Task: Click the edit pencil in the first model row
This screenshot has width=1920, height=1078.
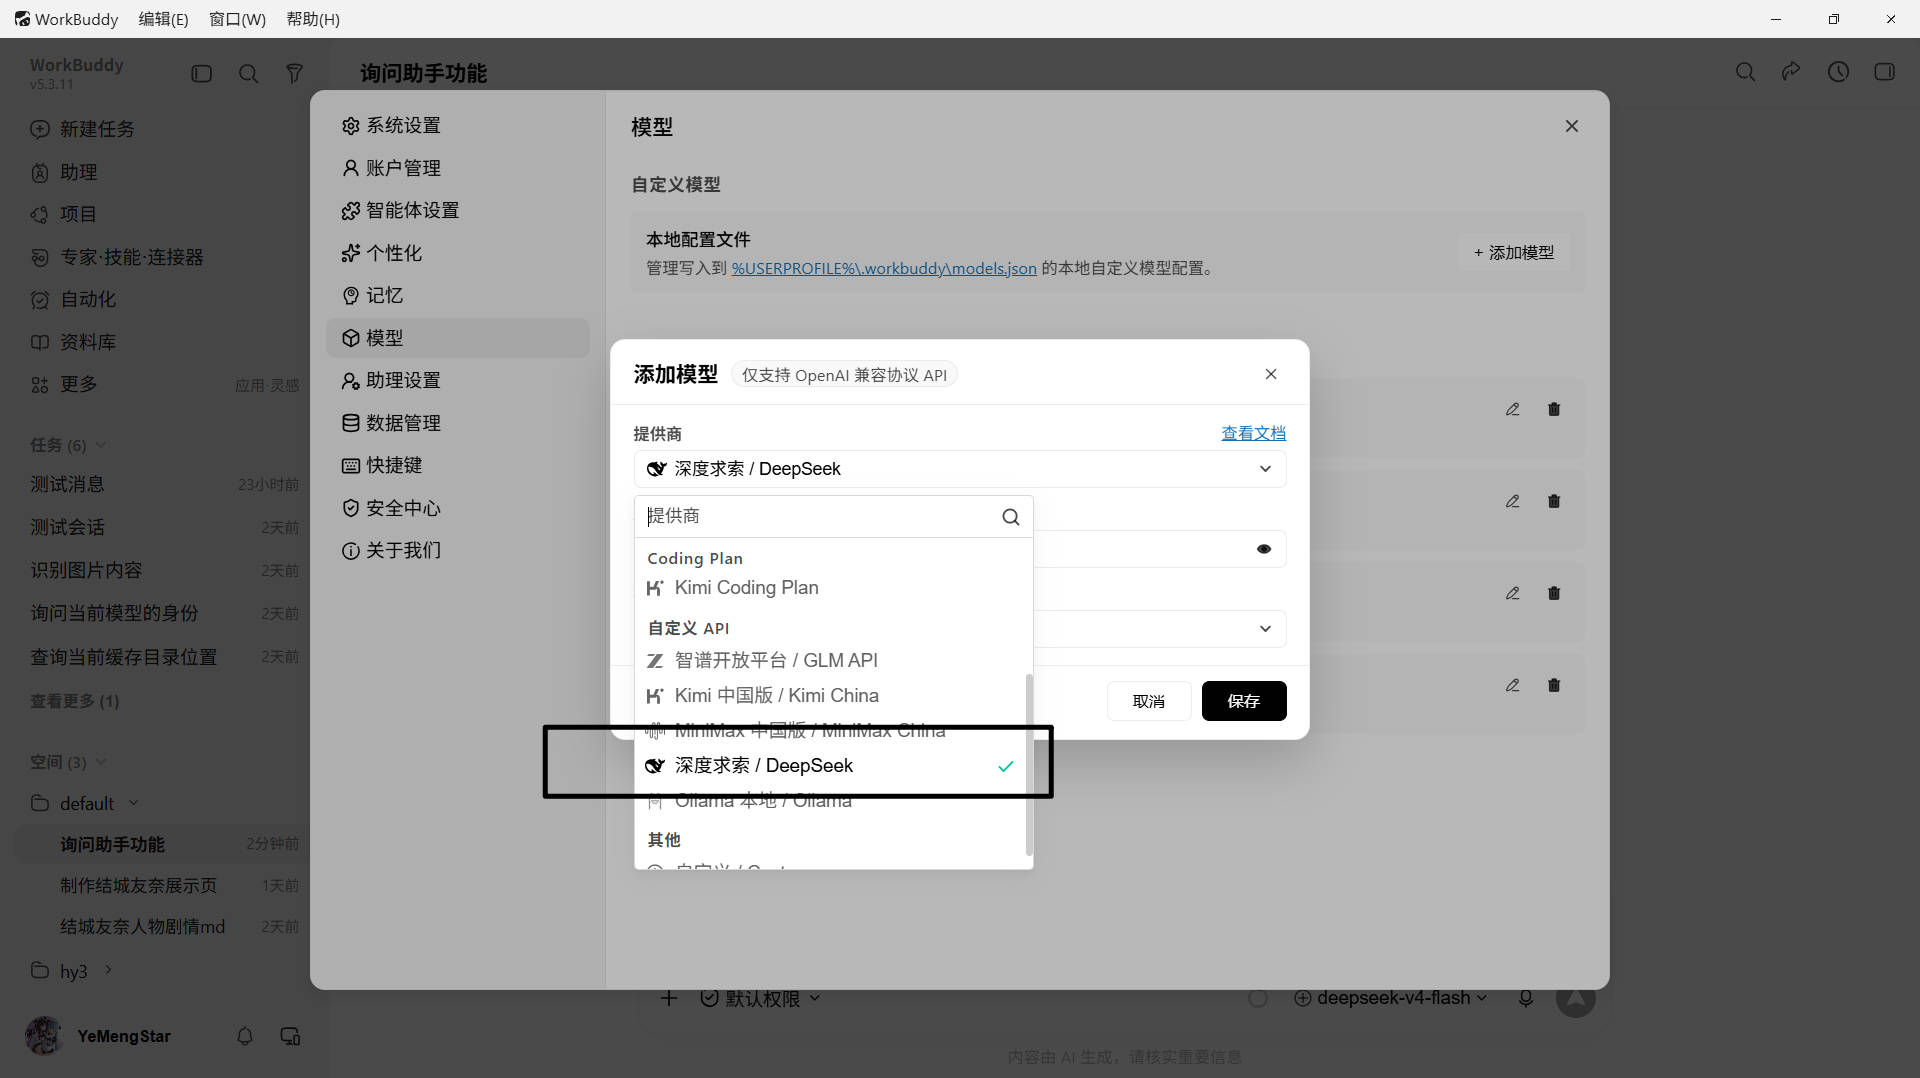Action: click(x=1513, y=409)
